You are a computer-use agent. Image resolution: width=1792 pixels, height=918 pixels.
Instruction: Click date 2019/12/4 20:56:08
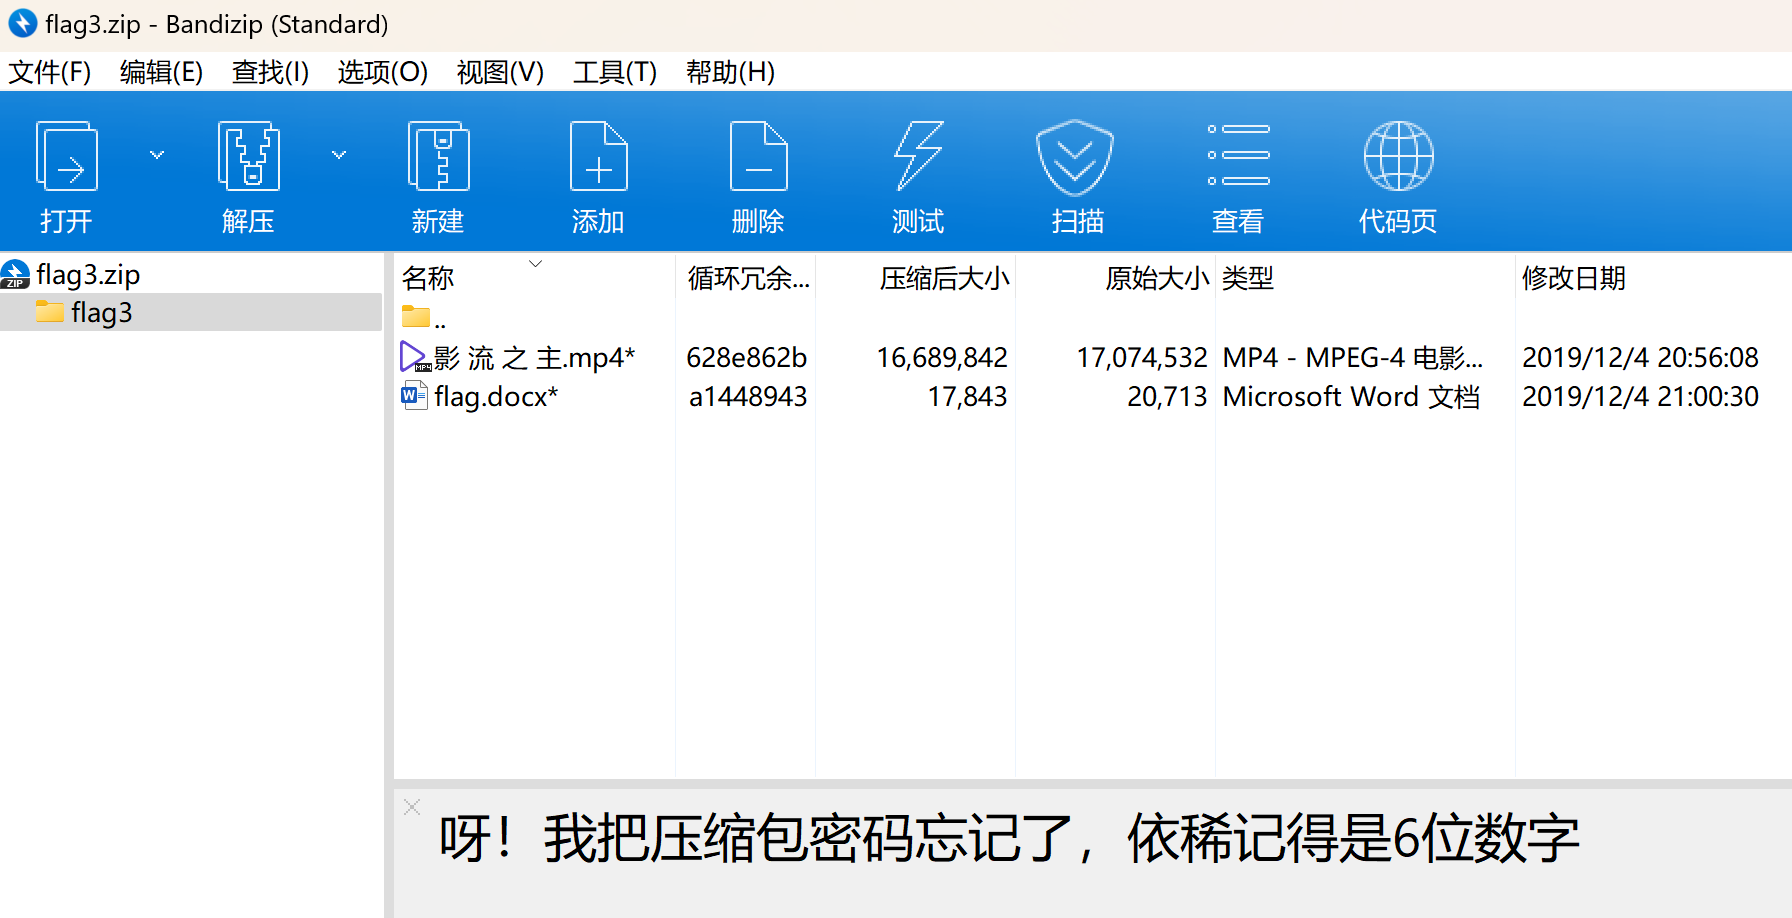click(x=1640, y=357)
